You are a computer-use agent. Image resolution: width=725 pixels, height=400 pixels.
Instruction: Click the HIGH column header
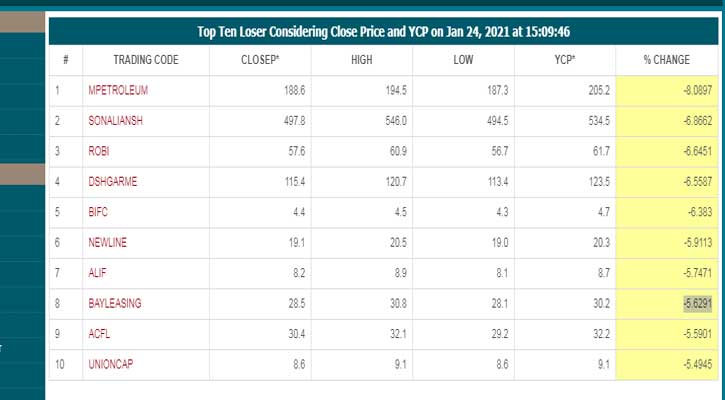pyautogui.click(x=362, y=60)
